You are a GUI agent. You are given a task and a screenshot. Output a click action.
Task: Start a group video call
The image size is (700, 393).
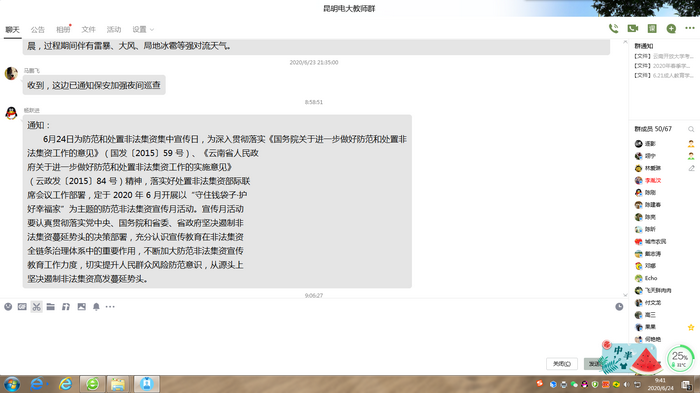tap(633, 29)
